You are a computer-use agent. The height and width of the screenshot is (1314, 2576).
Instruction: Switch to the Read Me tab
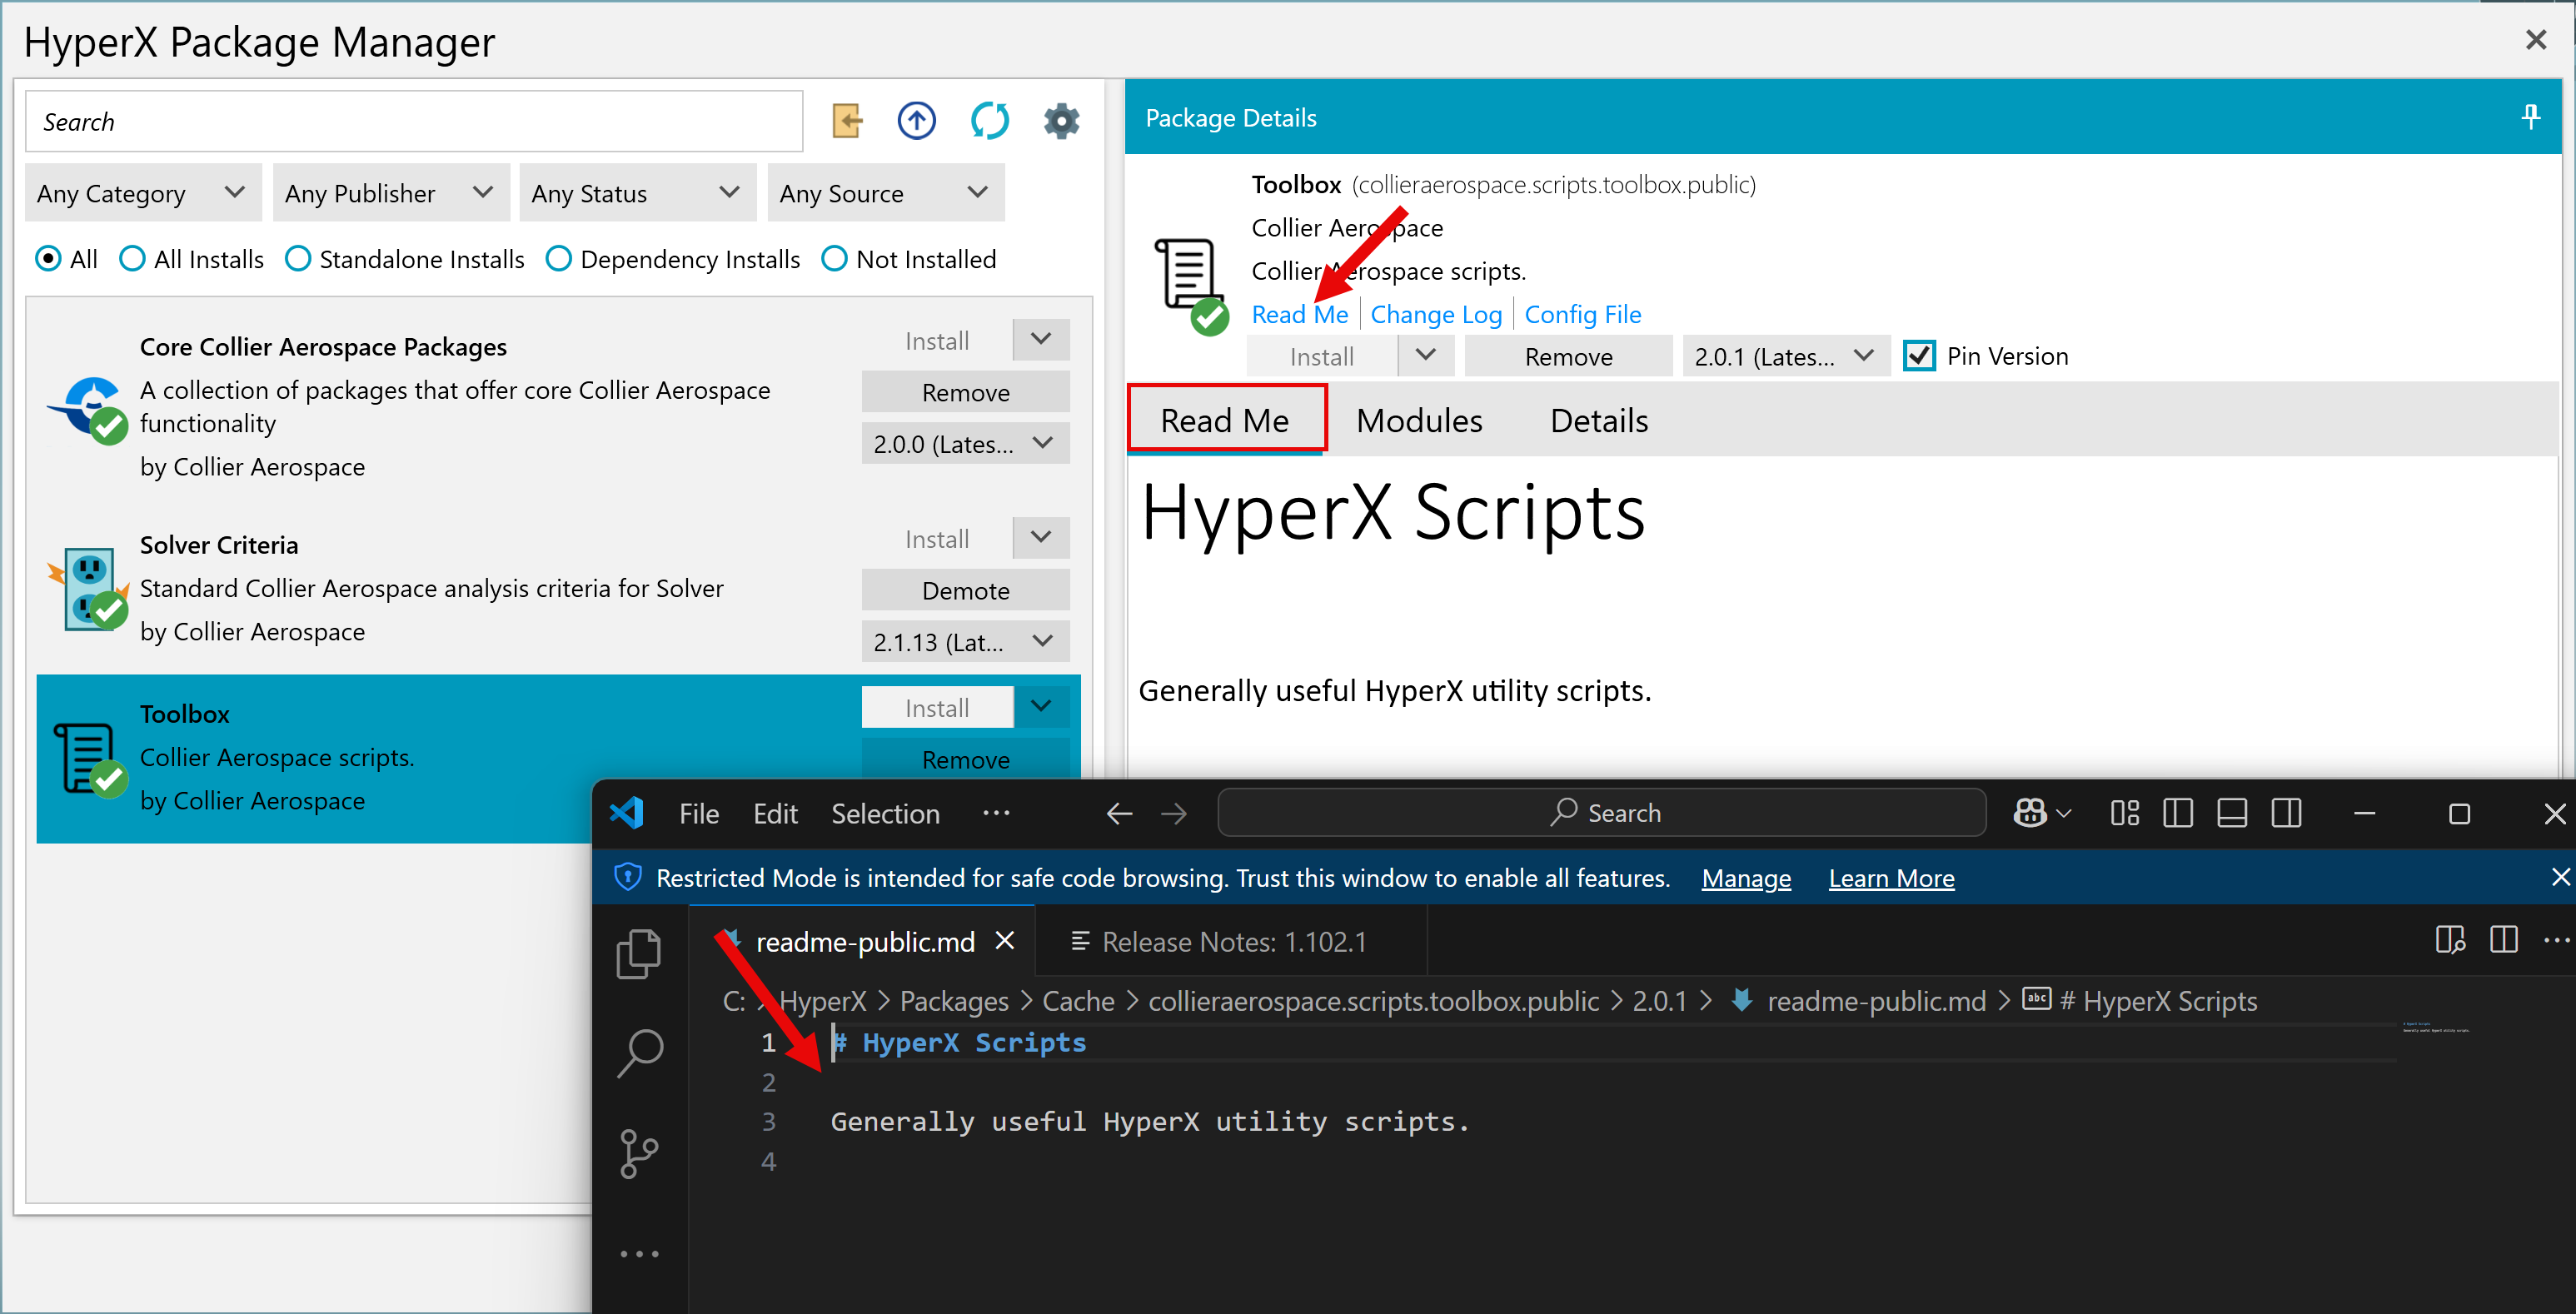point(1225,420)
